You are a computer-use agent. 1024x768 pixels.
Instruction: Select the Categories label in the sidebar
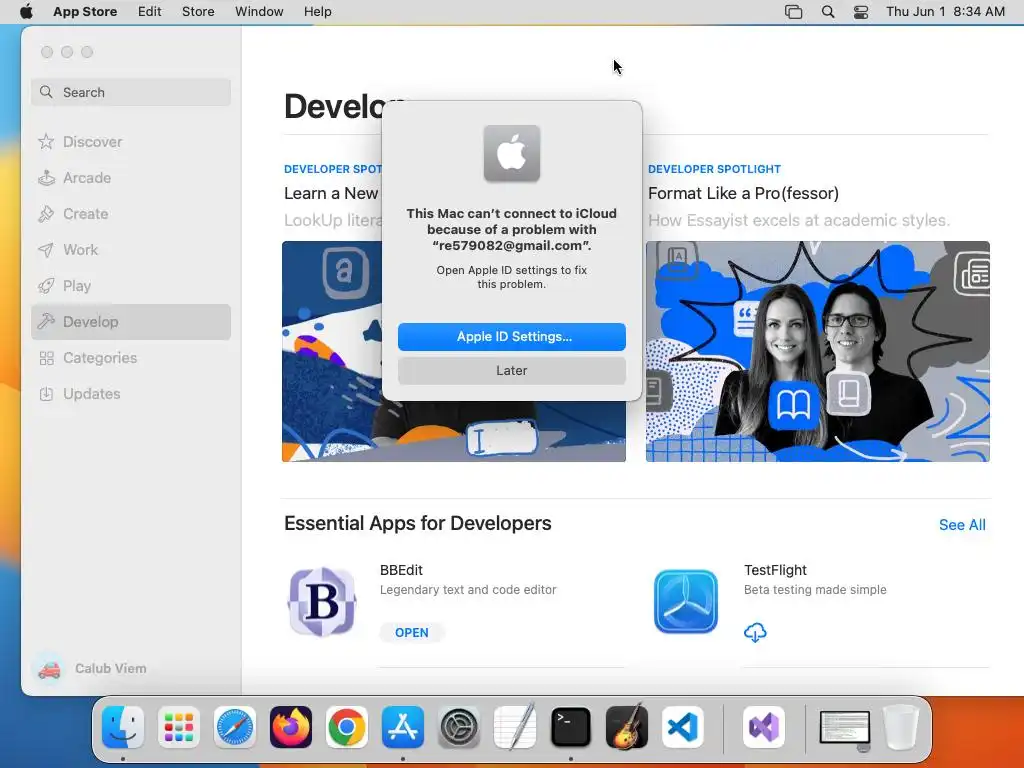pyautogui.click(x=100, y=358)
